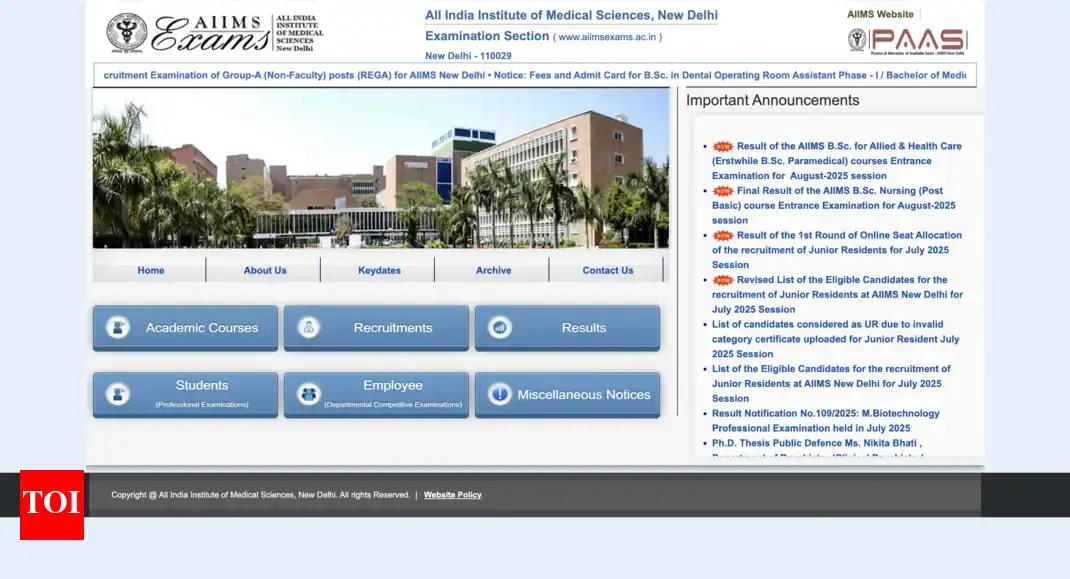Open Result Notification No.109/2025 M.Biotechnology
The height and width of the screenshot is (579, 1070).
tap(826, 421)
